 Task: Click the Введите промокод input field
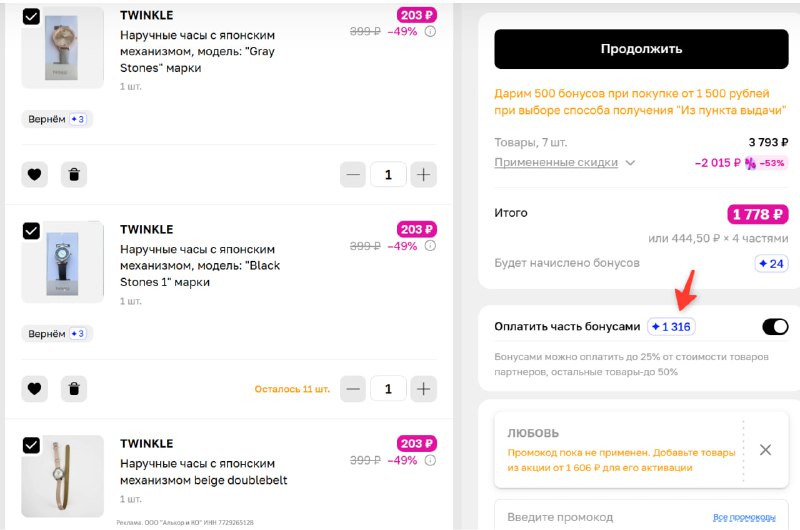point(600,517)
